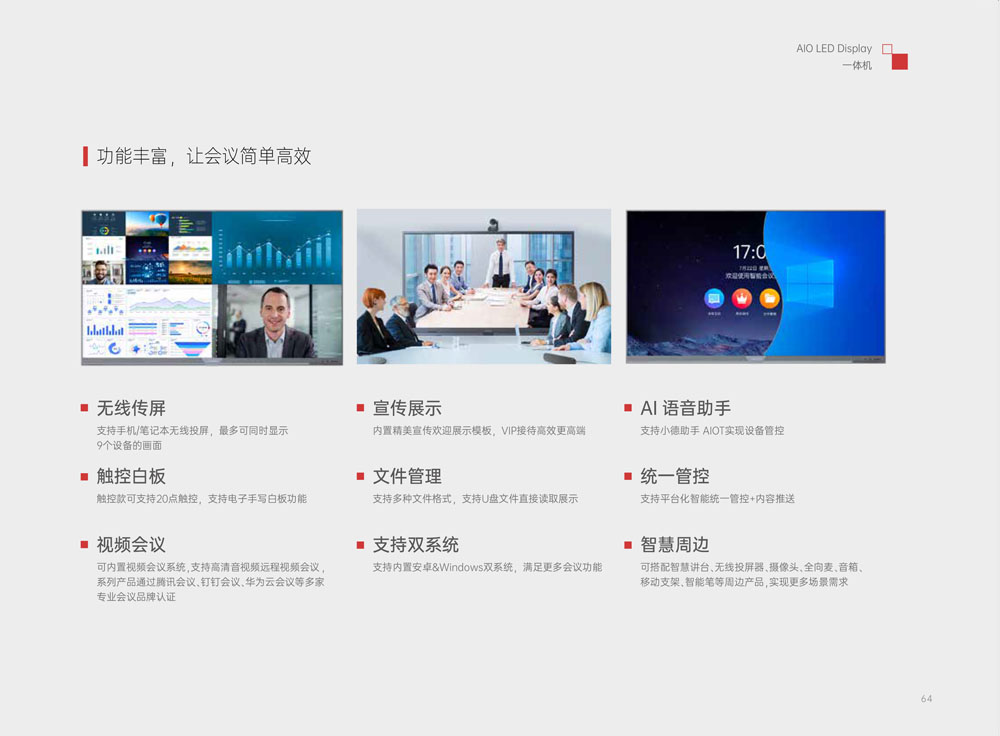Tap the blue whiteboard app icon
This screenshot has height=736, width=1000.
coord(714,298)
